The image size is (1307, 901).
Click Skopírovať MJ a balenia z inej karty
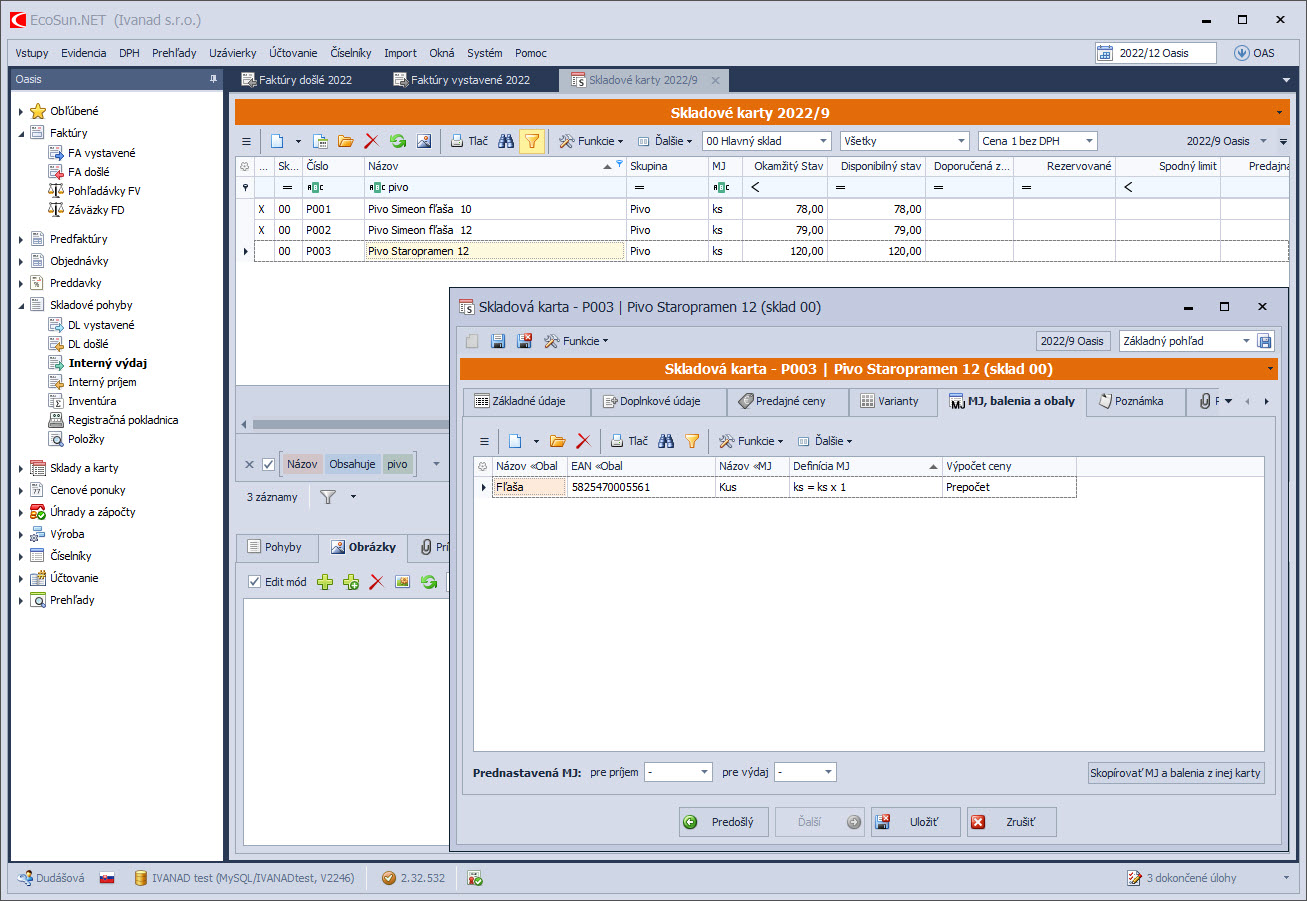click(1176, 773)
